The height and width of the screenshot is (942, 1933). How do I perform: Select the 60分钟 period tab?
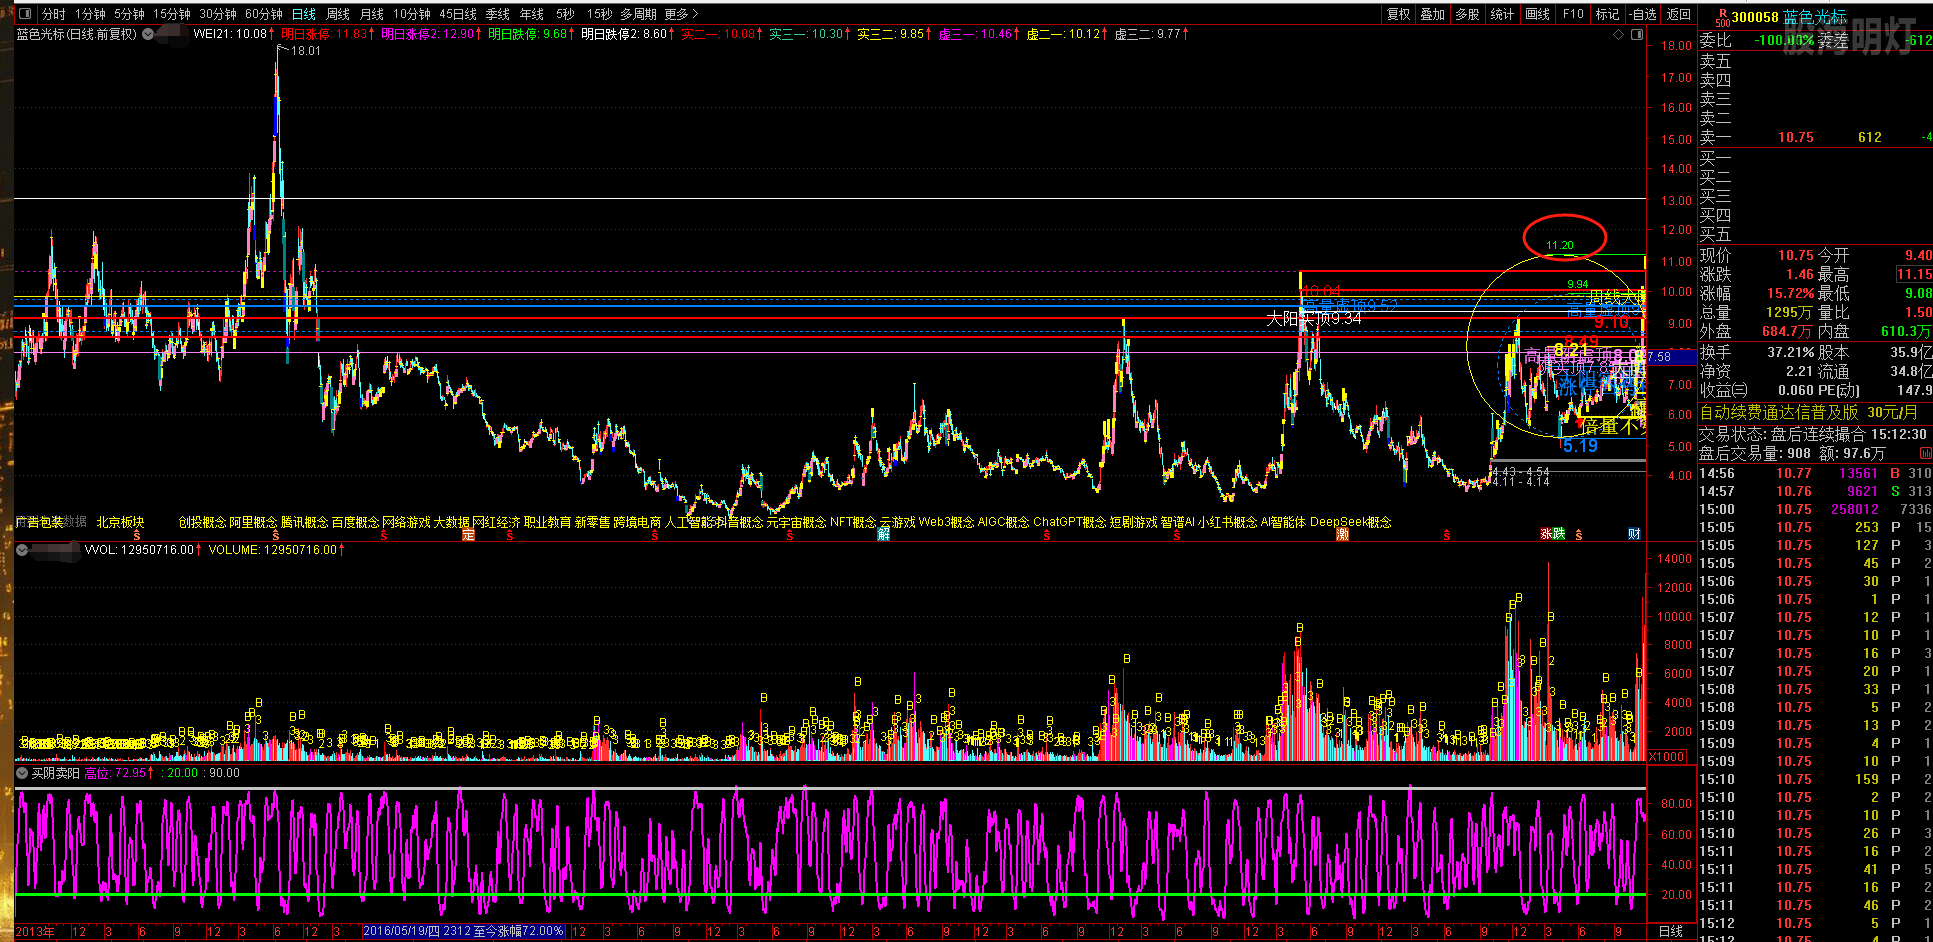pyautogui.click(x=264, y=14)
